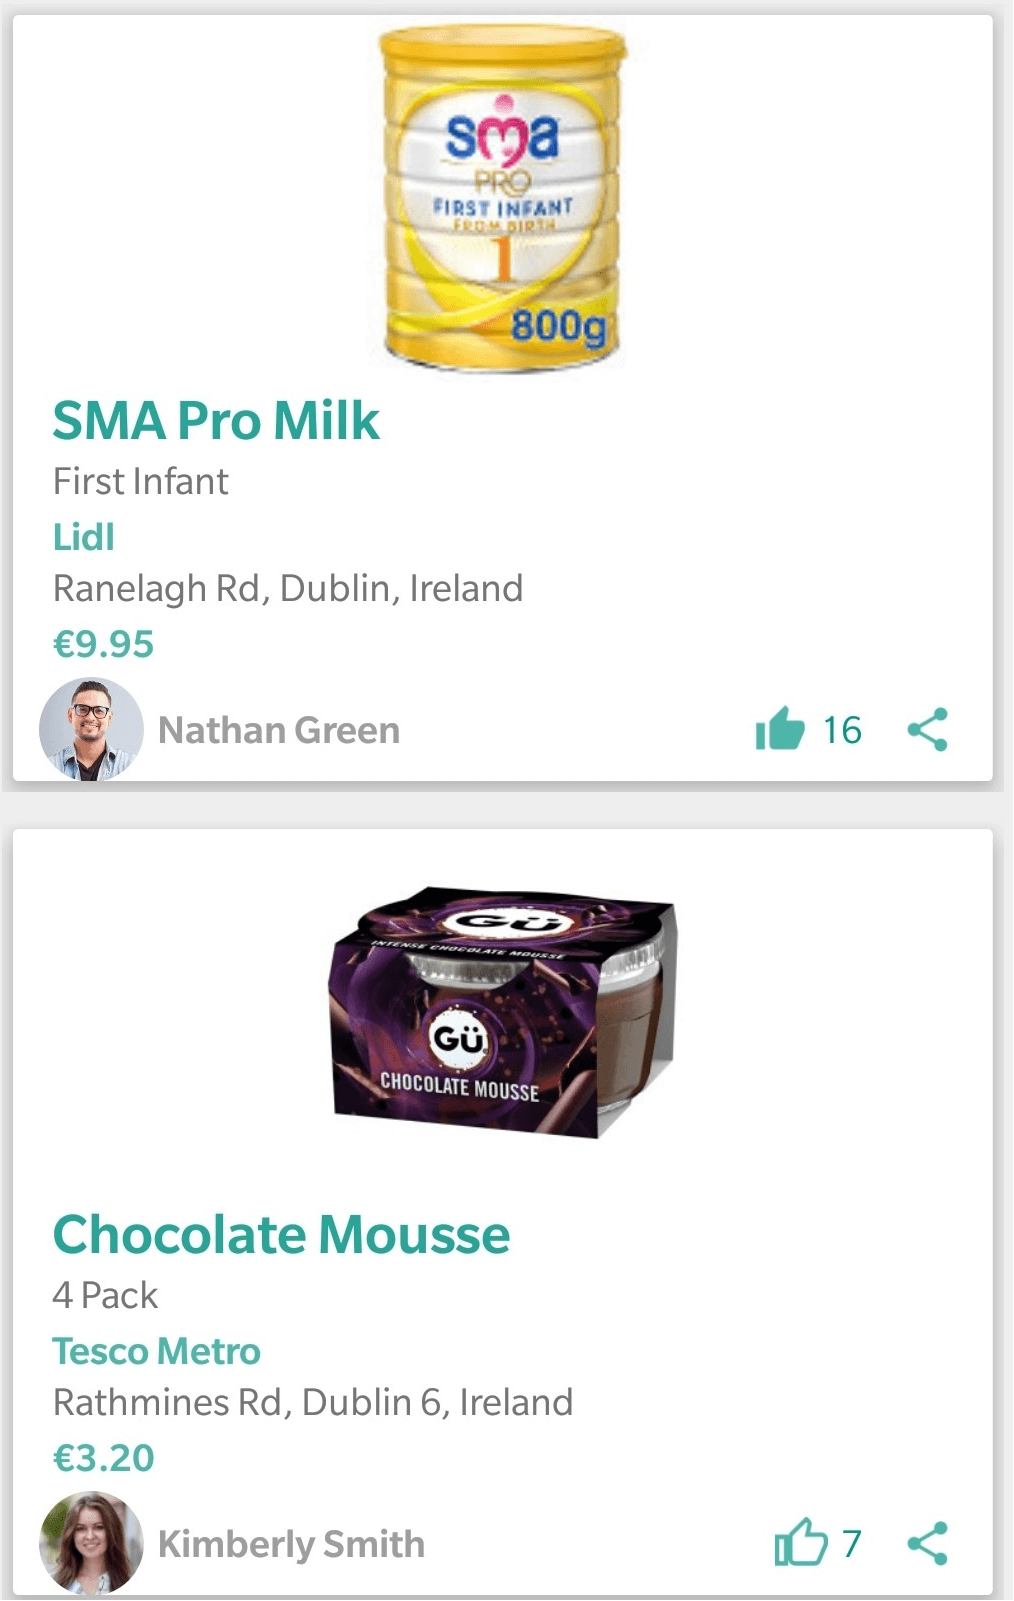View Kimberly Smith's username
This screenshot has height=1601, width=1014.
291,1544
